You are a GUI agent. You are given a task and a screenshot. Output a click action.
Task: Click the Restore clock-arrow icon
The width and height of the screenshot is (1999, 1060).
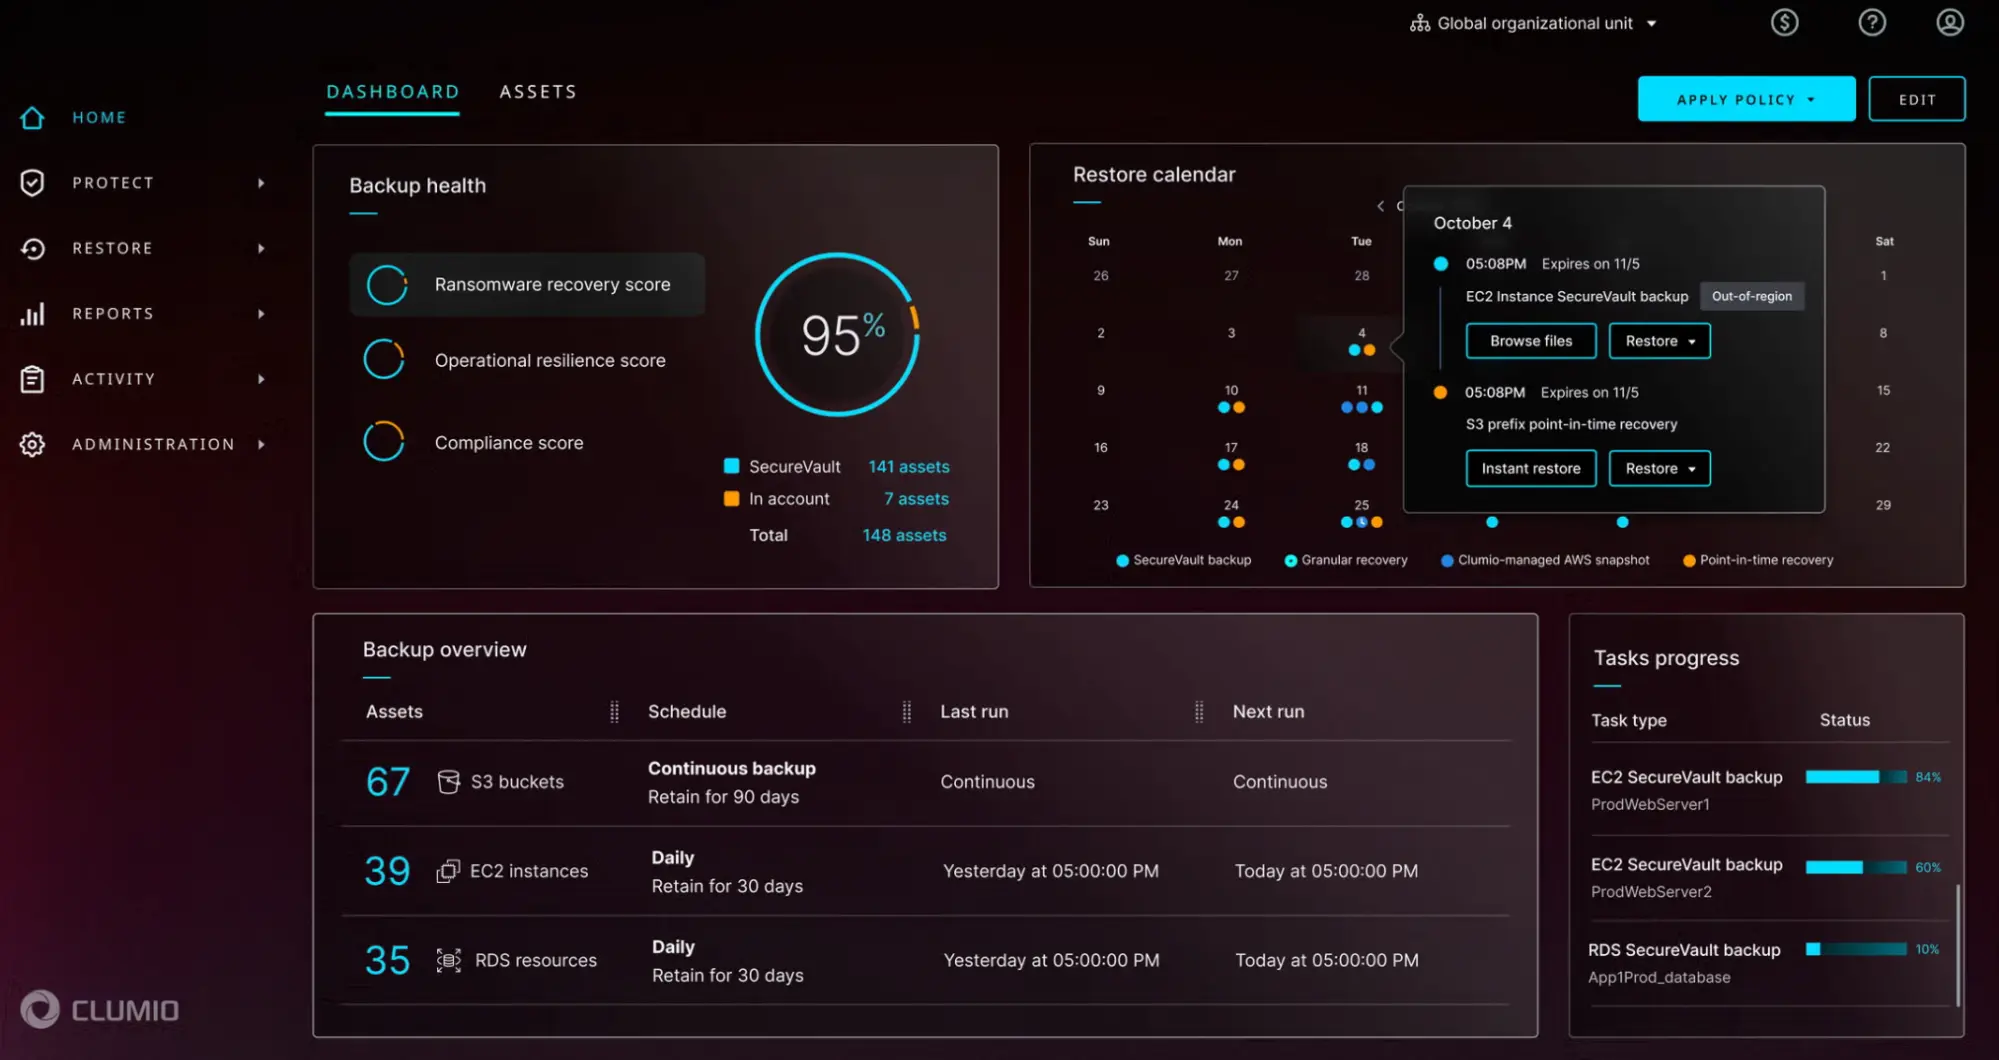click(32, 248)
